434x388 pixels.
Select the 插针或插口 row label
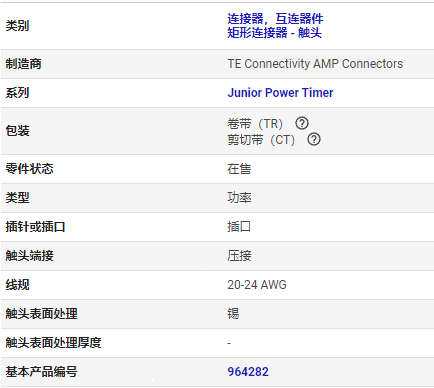click(35, 227)
